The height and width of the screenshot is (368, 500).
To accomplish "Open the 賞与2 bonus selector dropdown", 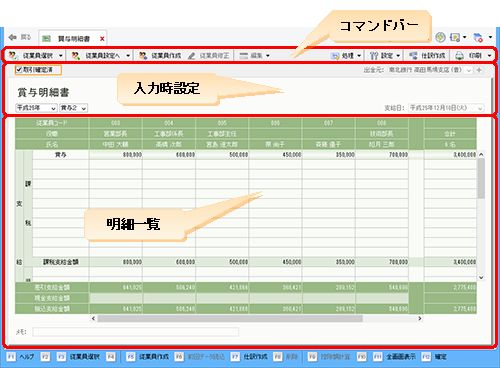I will [x=74, y=108].
